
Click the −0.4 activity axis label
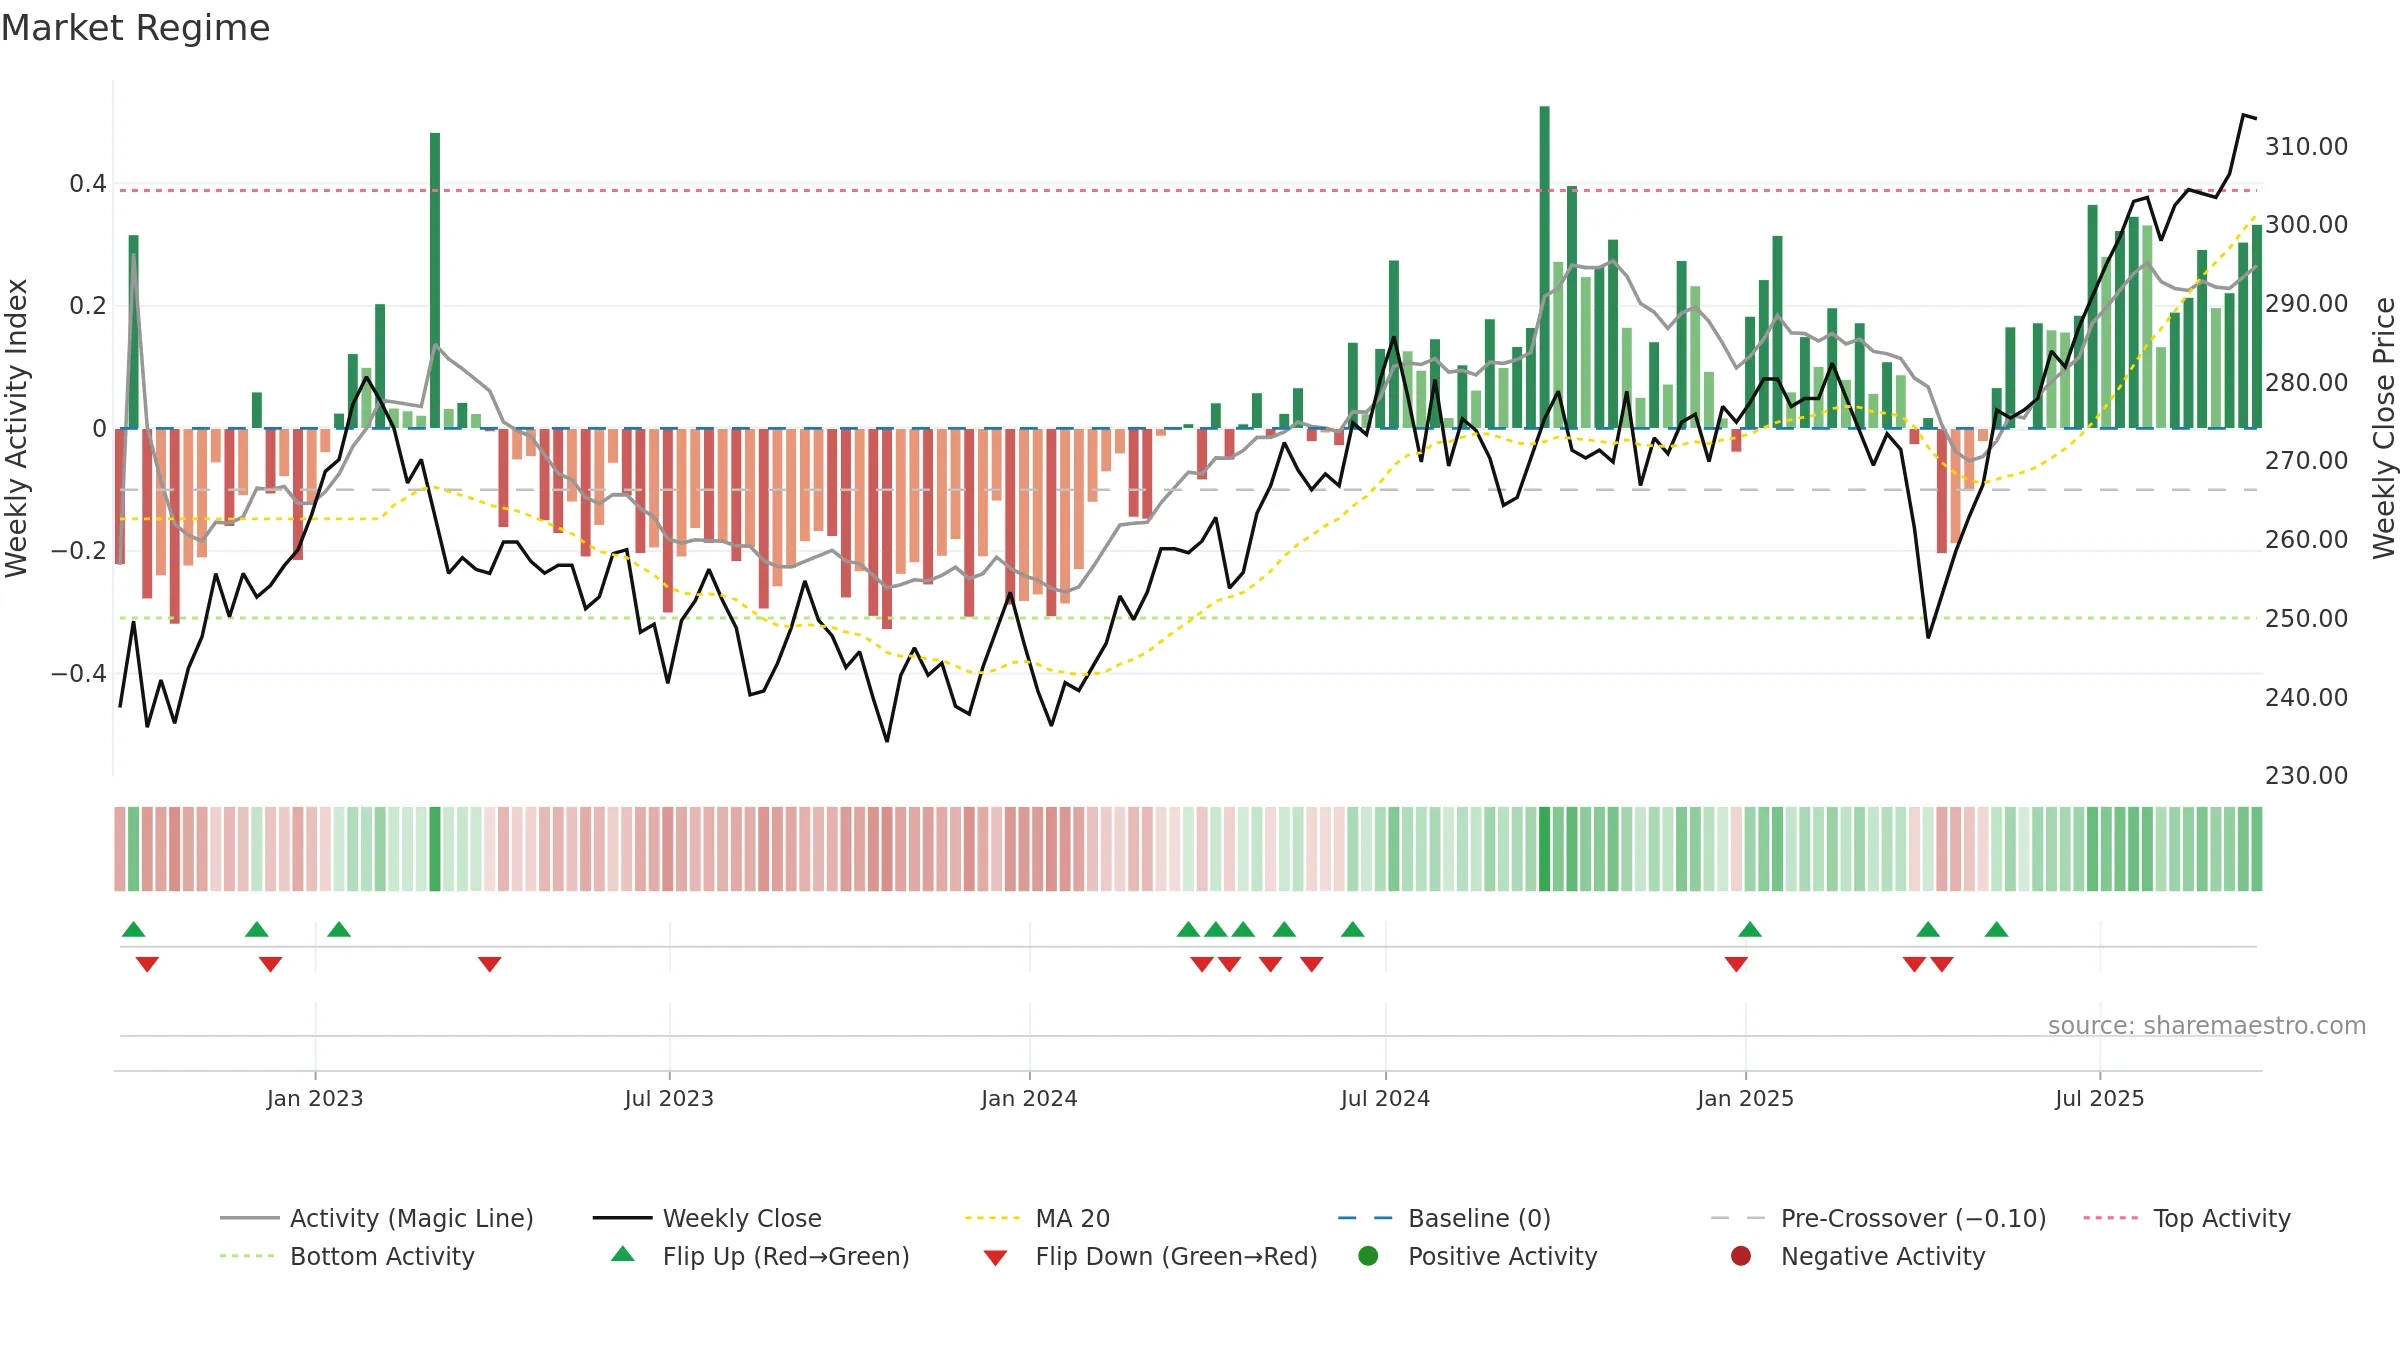pos(79,674)
